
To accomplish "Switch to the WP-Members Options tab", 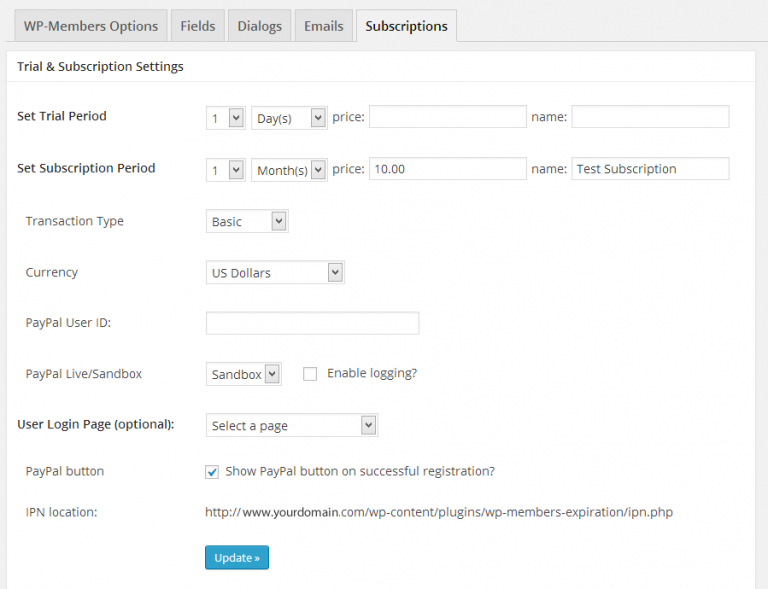I will coord(91,26).
